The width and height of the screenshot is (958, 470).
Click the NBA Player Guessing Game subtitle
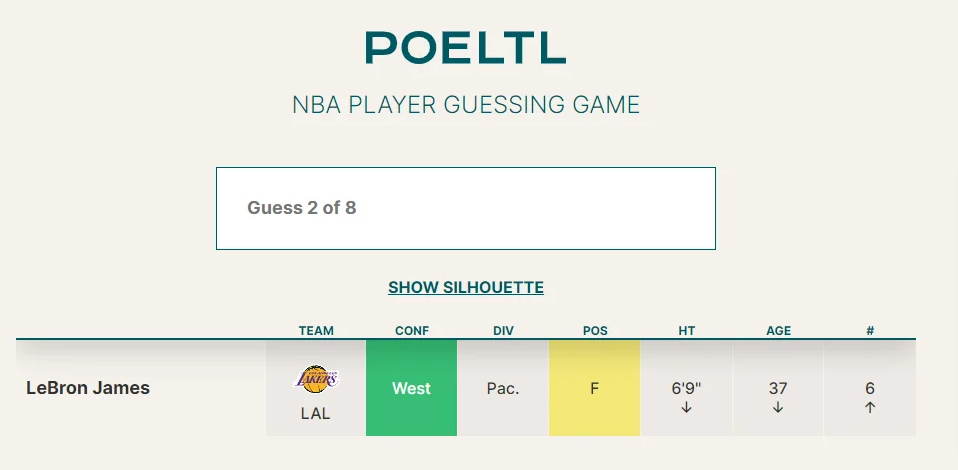[x=466, y=104]
